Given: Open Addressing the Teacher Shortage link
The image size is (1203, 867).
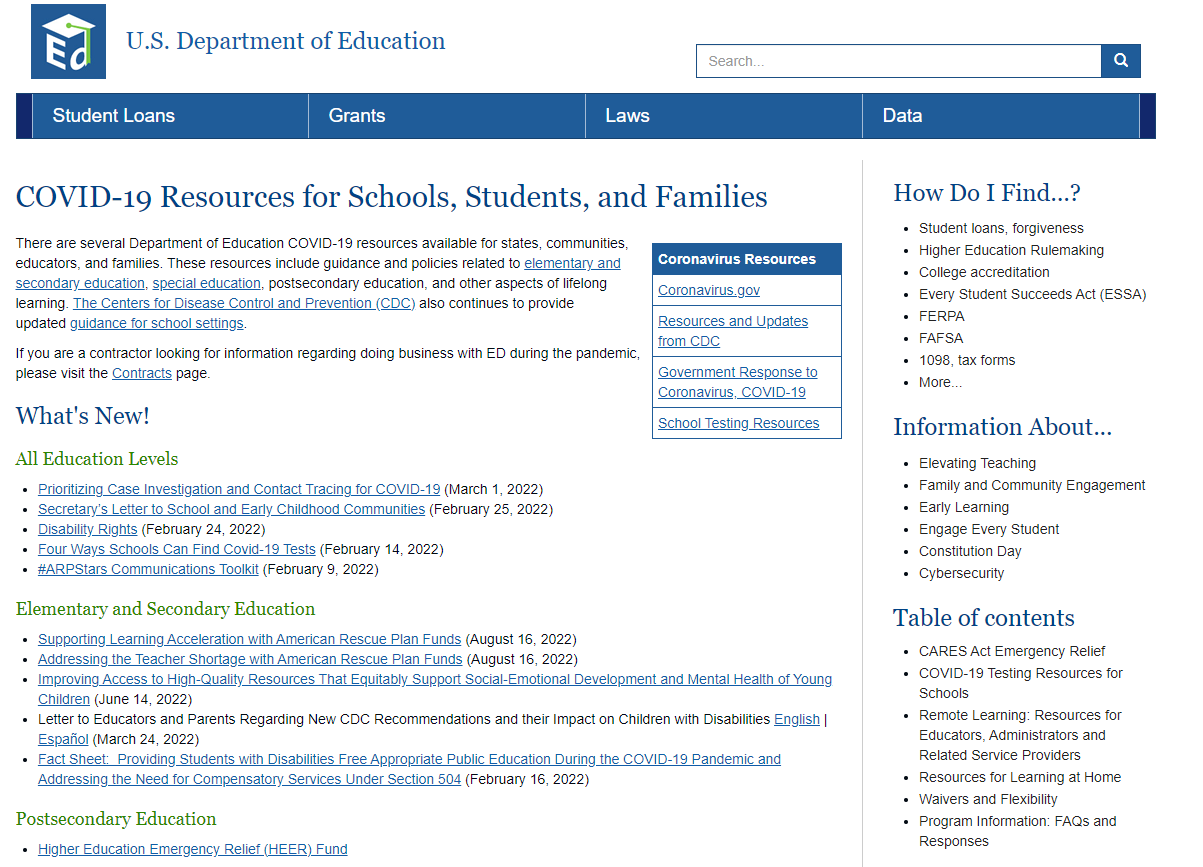Looking at the screenshot, I should tap(250, 659).
